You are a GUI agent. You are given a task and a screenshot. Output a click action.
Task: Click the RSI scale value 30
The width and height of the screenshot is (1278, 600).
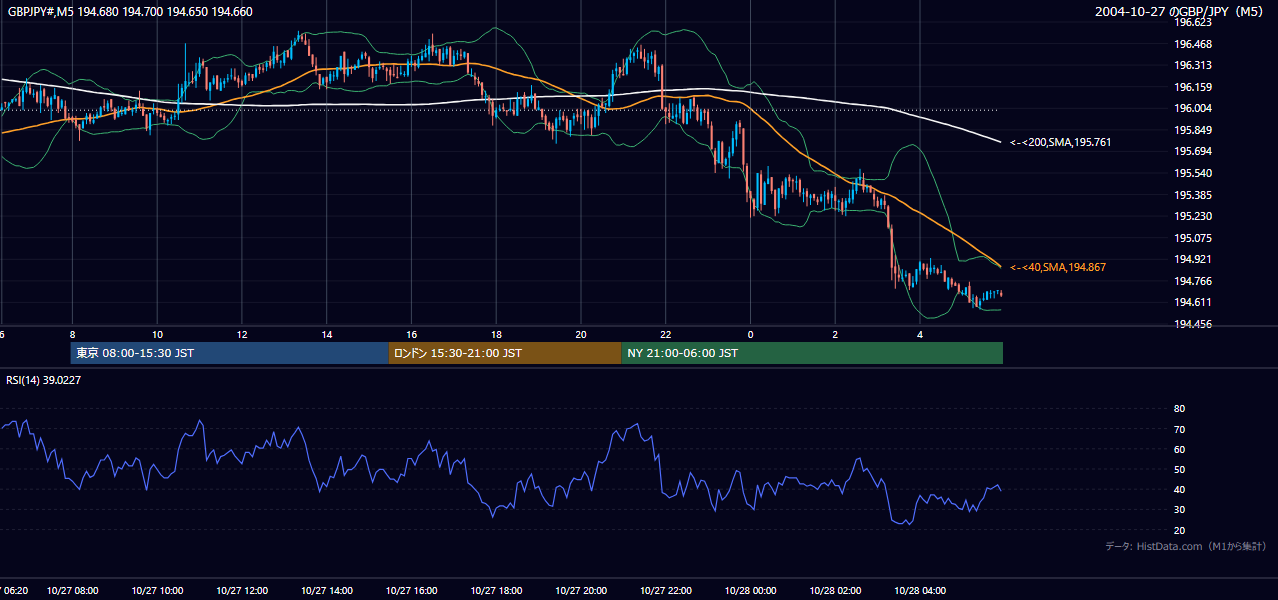pos(1180,509)
